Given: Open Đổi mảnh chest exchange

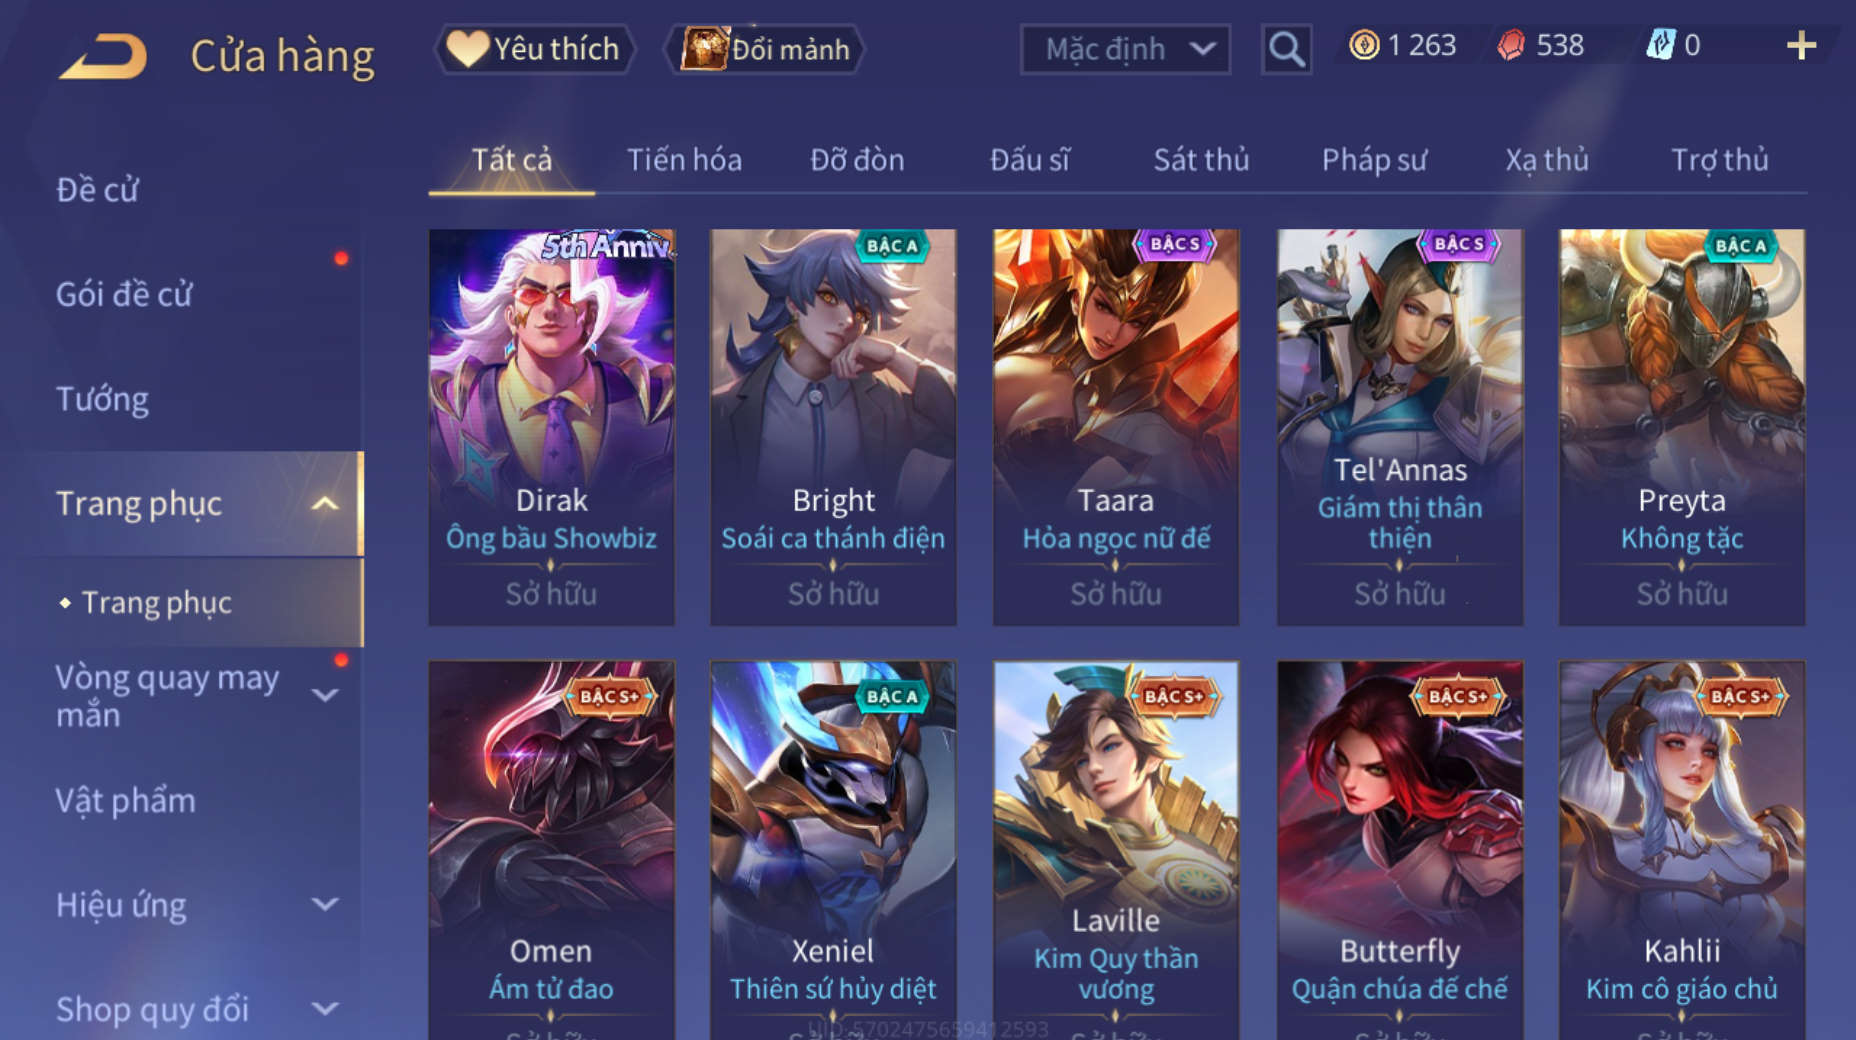Looking at the screenshot, I should pyautogui.click(x=766, y=48).
